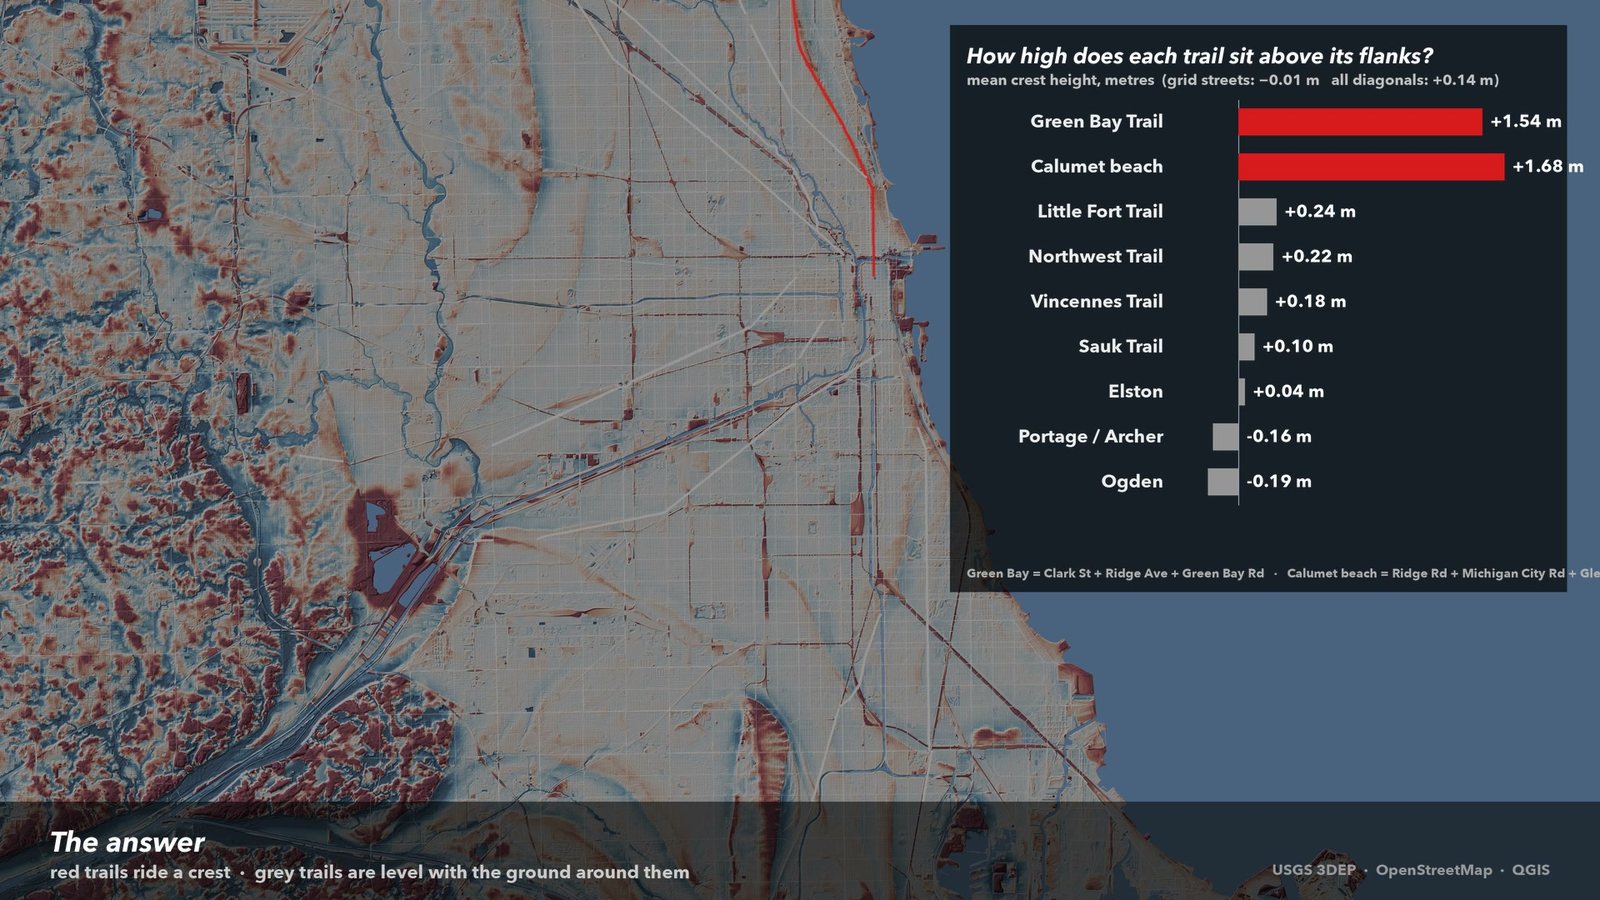Click the grey Vincennes Trail bar
The height and width of the screenshot is (900, 1600).
click(x=1253, y=302)
